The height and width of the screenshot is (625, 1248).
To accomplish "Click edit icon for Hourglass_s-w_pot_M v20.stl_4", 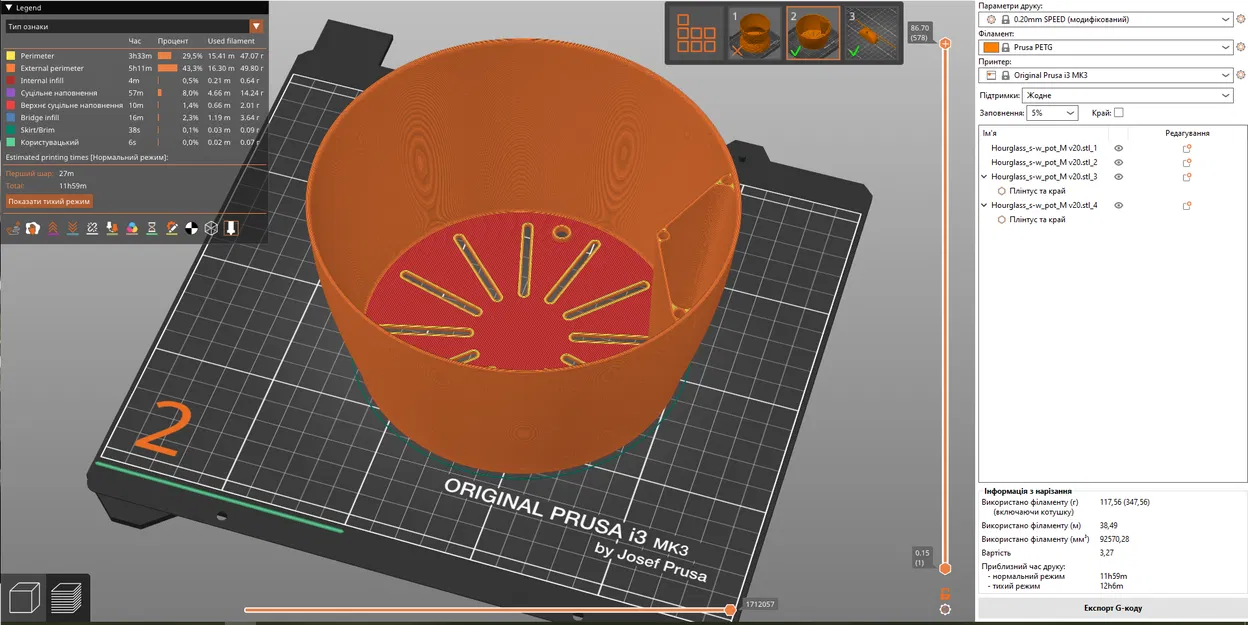I will (x=1187, y=205).
